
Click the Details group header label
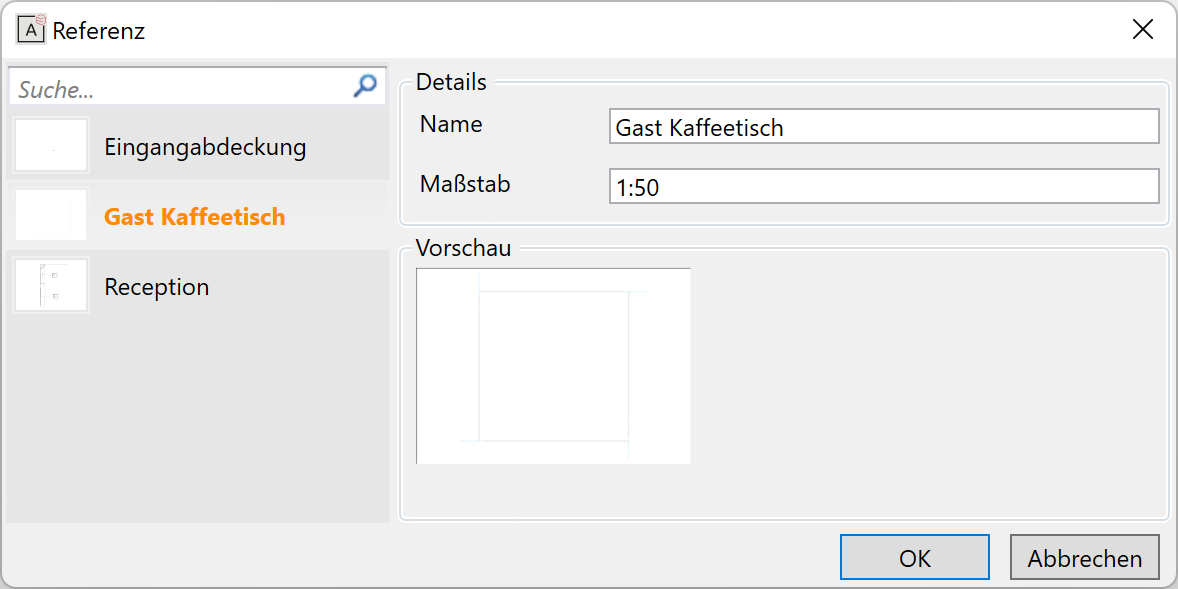click(451, 82)
